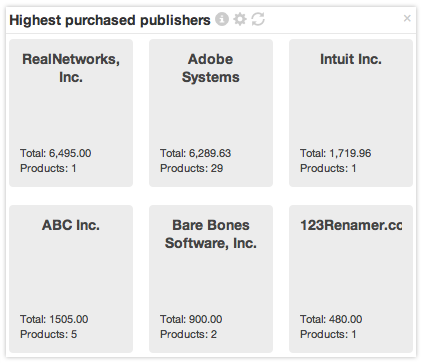Click the RealNetworks, Inc. title text
The height and width of the screenshot is (363, 421).
pos(71,68)
